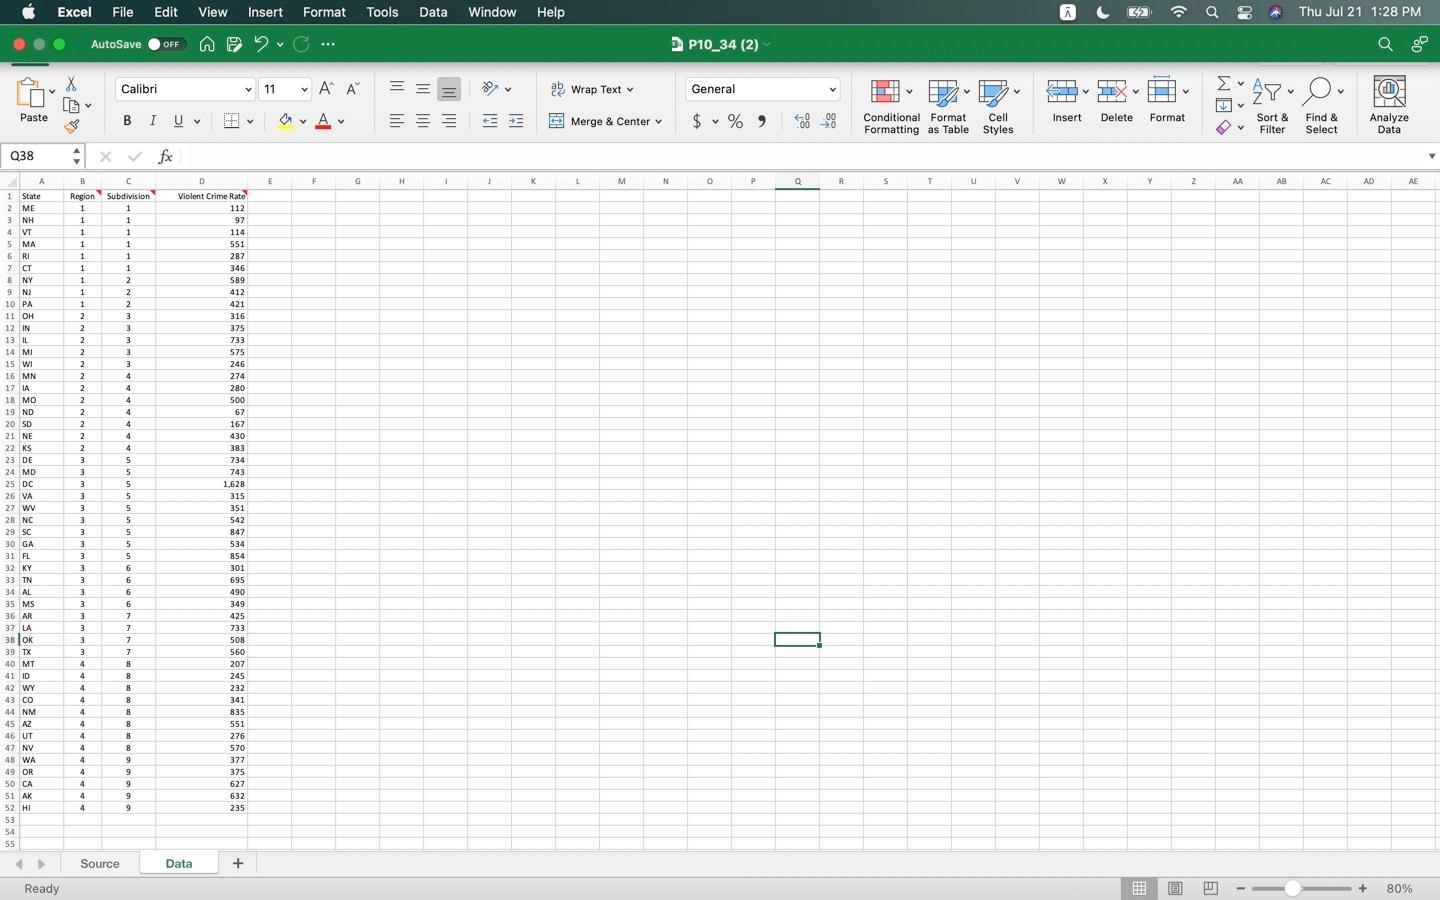Screen dimensions: 1440x900
Task: Increase indent of cell
Action: coord(516,121)
